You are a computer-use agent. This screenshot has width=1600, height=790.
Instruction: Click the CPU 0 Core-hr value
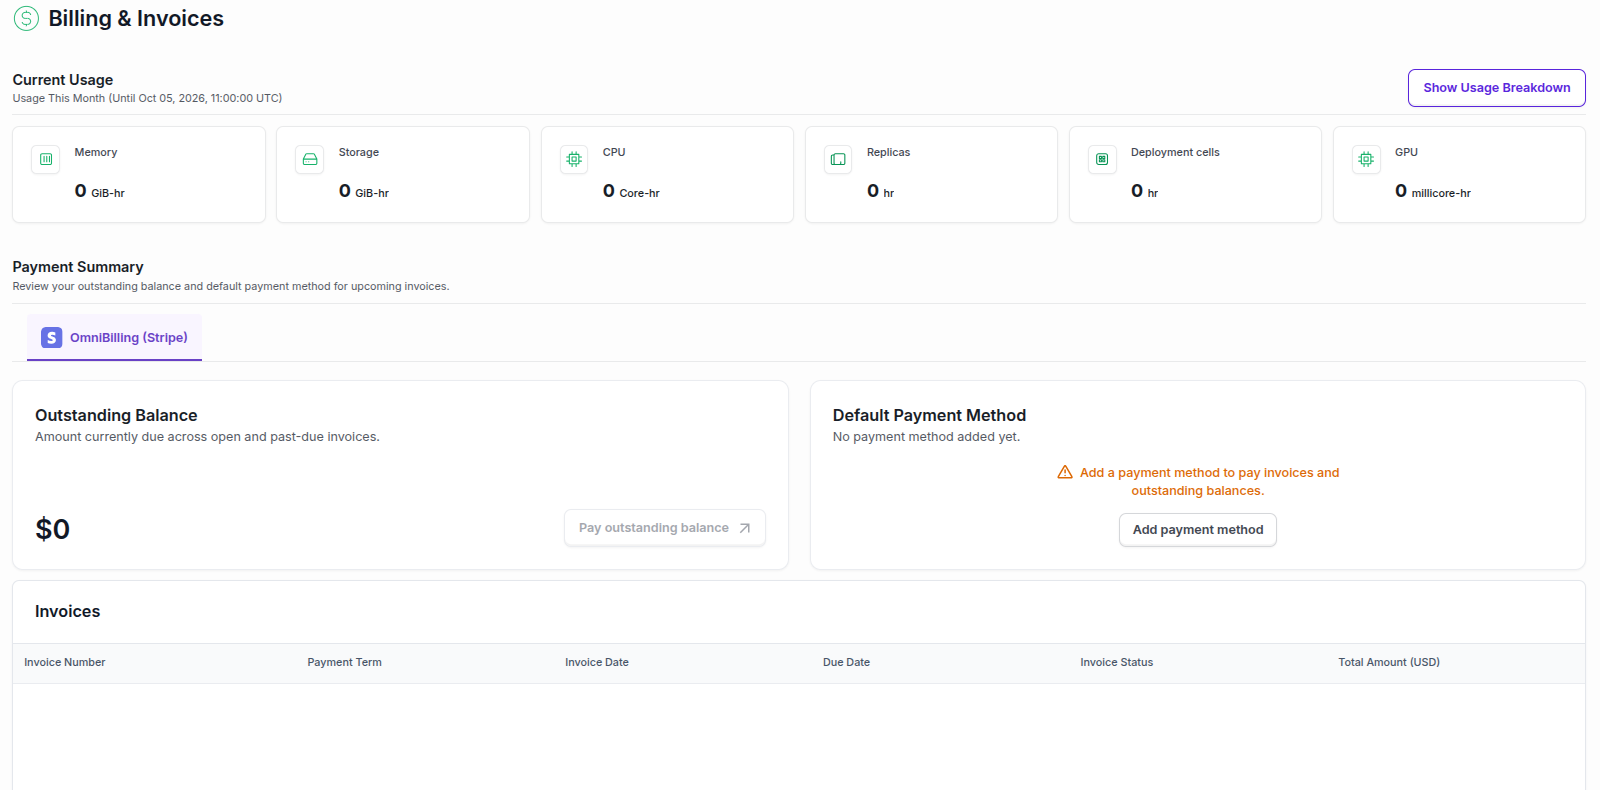pos(631,191)
